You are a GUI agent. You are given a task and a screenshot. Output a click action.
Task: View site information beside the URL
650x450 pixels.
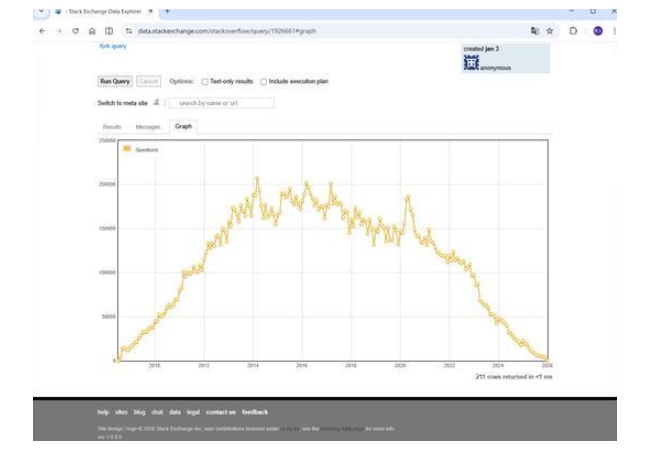(129, 31)
